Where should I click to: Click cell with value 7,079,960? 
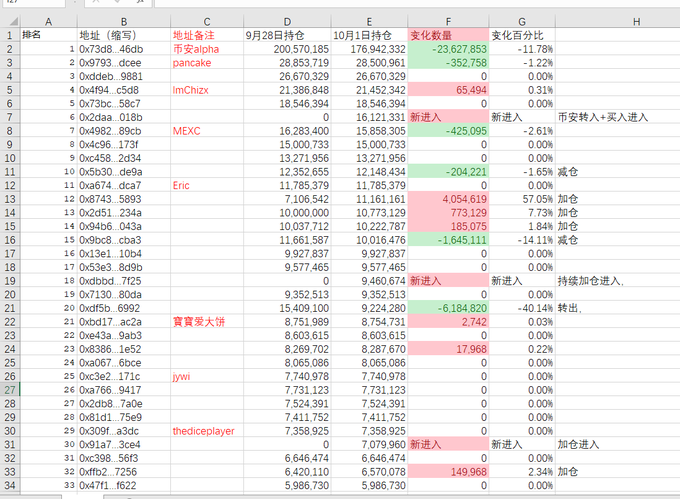369,444
